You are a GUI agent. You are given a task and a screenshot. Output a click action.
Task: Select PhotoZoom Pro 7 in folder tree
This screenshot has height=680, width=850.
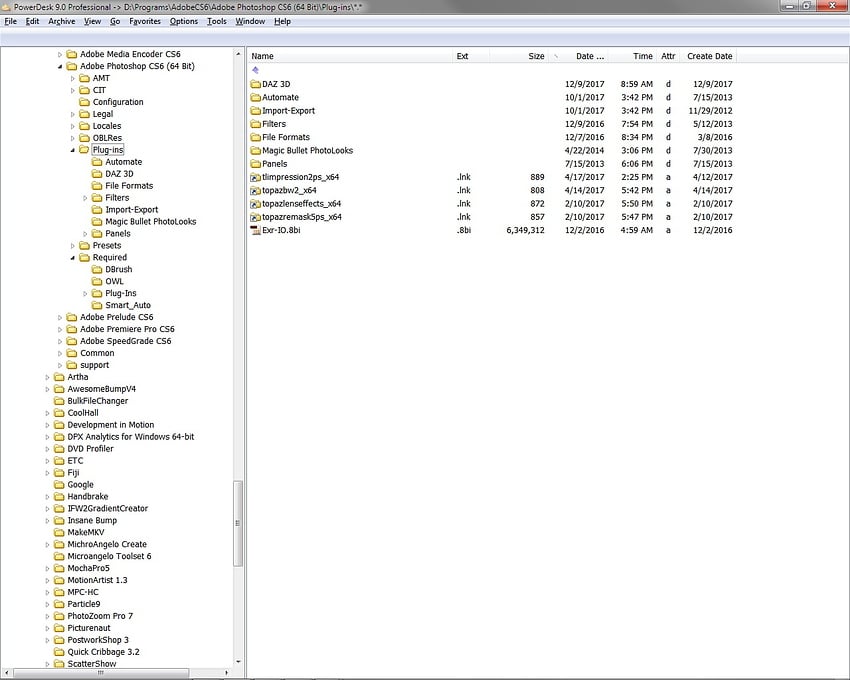(x=100, y=616)
